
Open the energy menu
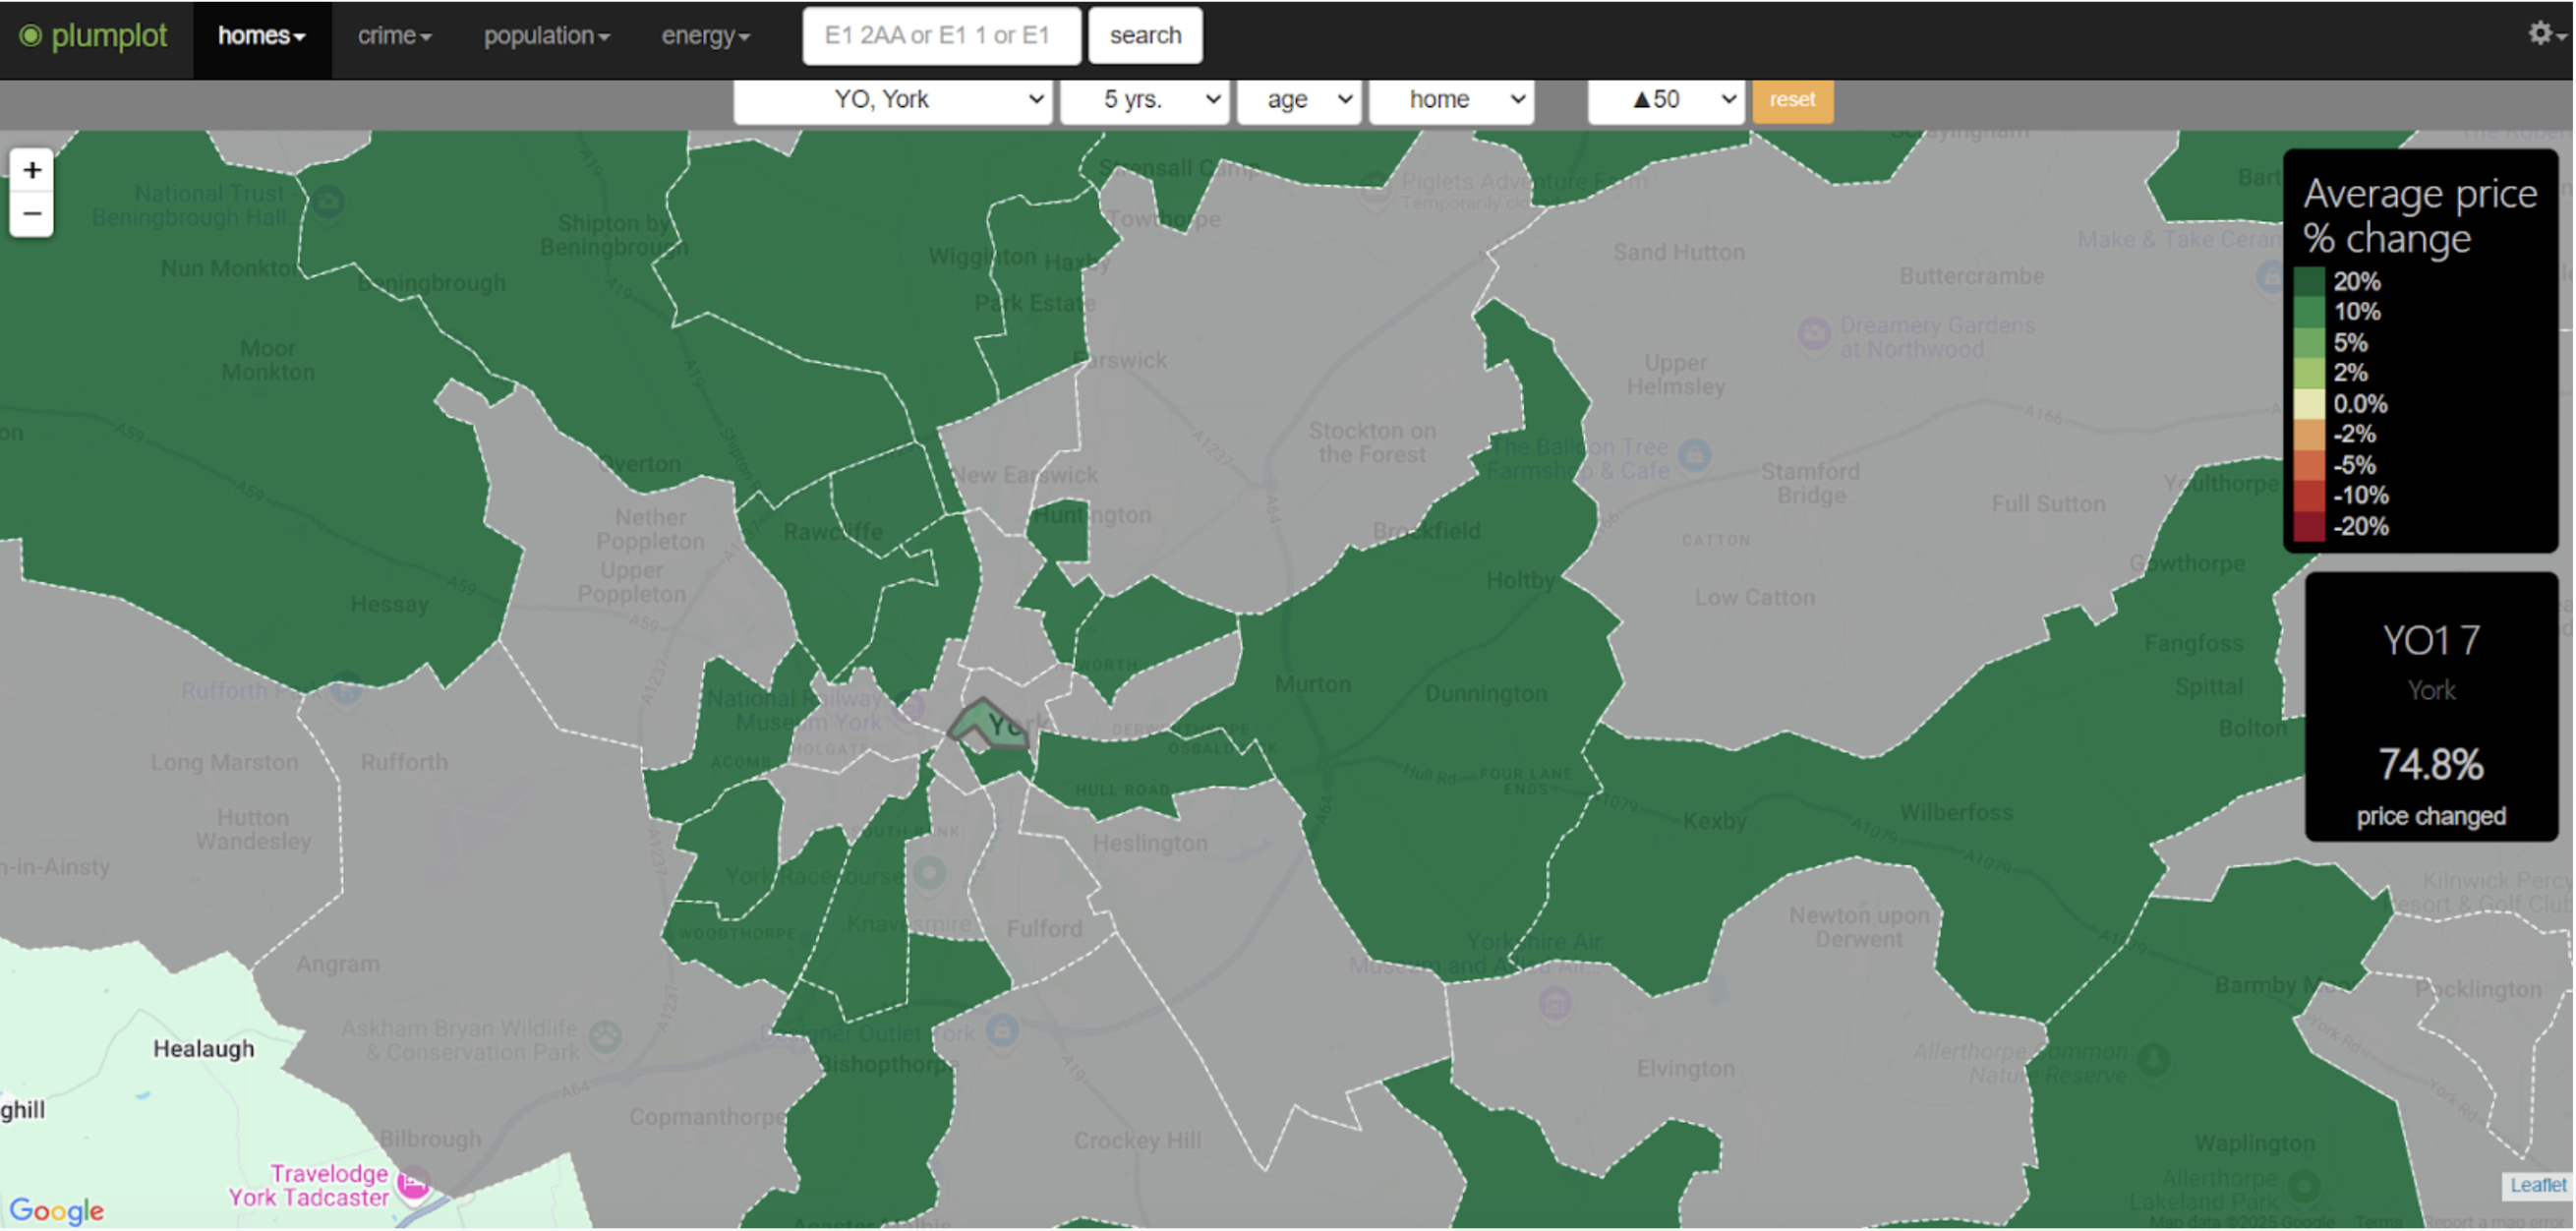[705, 36]
